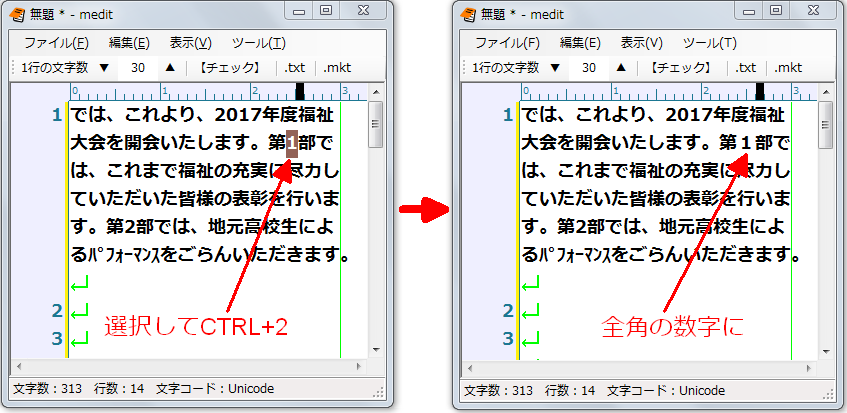Maximize the left medit window

[x=326, y=10]
